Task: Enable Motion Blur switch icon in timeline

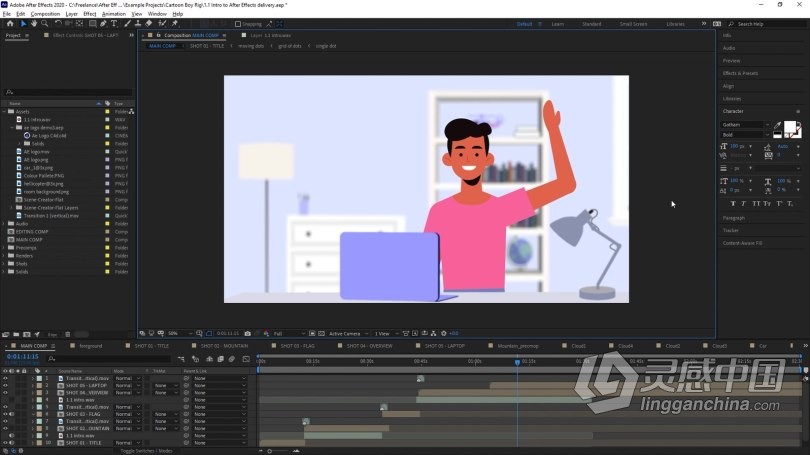Action: pyautogui.click(x=232, y=359)
